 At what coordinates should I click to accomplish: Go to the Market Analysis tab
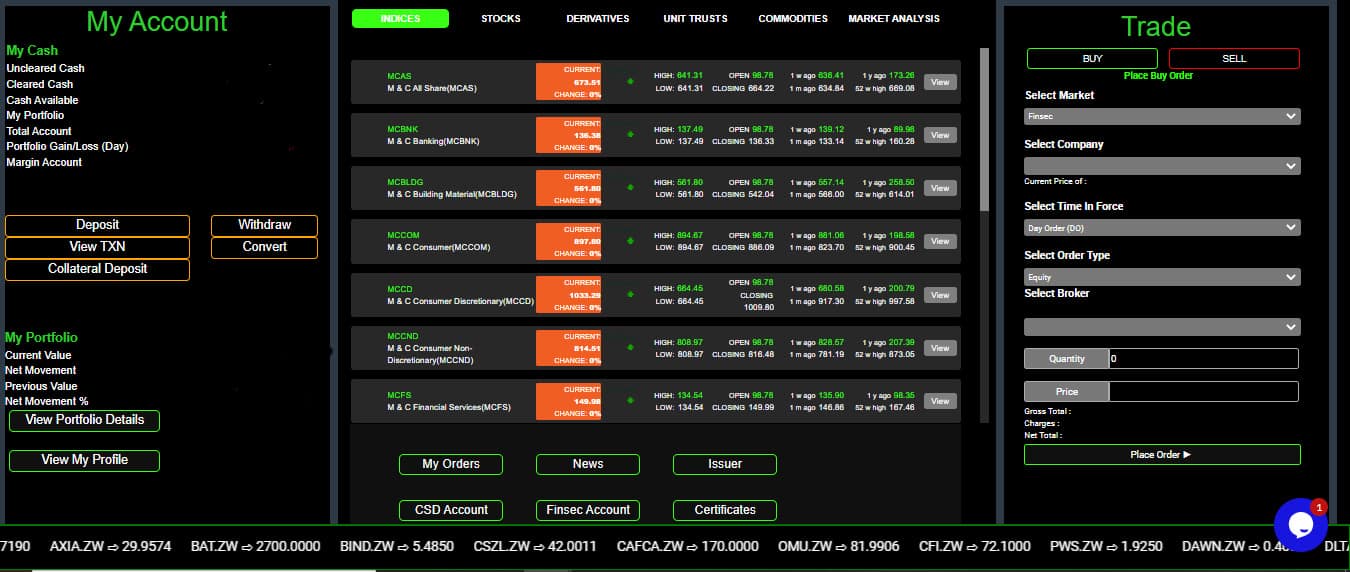(893, 19)
